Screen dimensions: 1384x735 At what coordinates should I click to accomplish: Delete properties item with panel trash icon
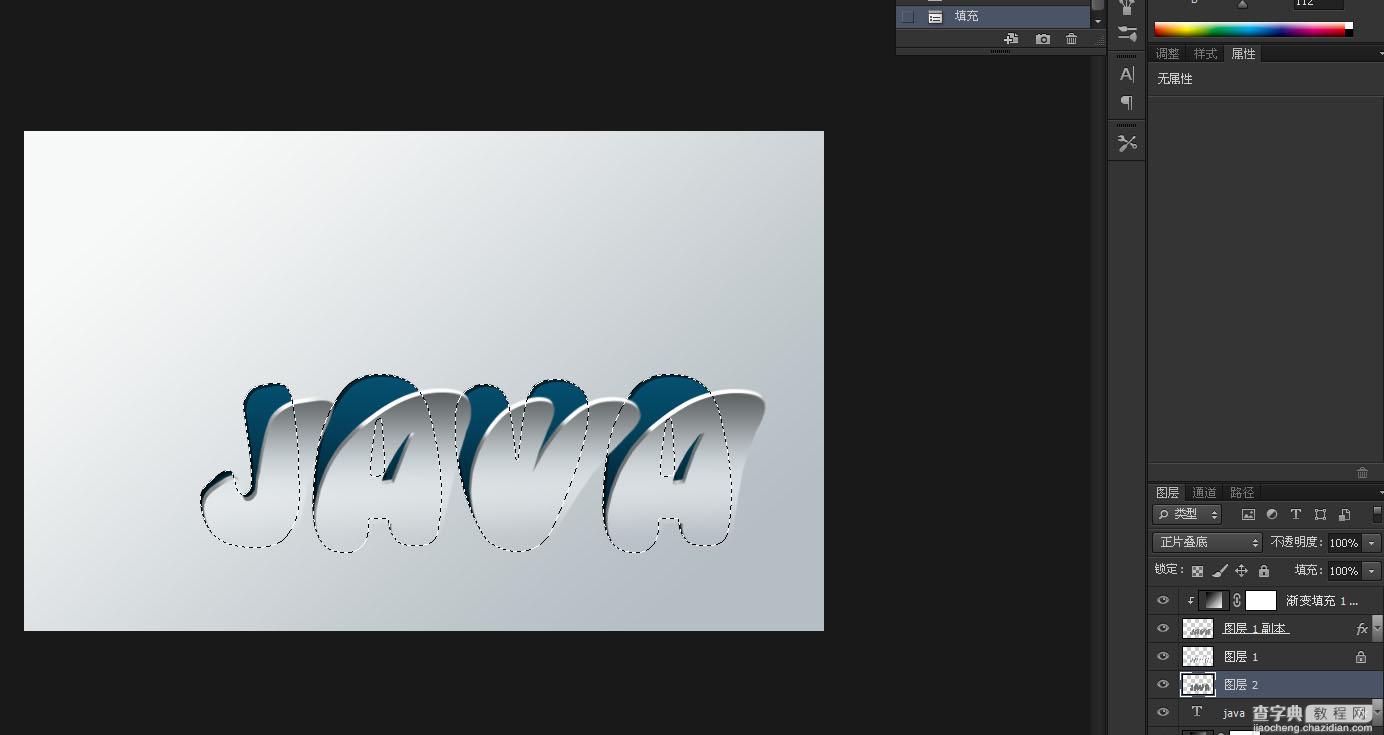pyautogui.click(x=1362, y=472)
